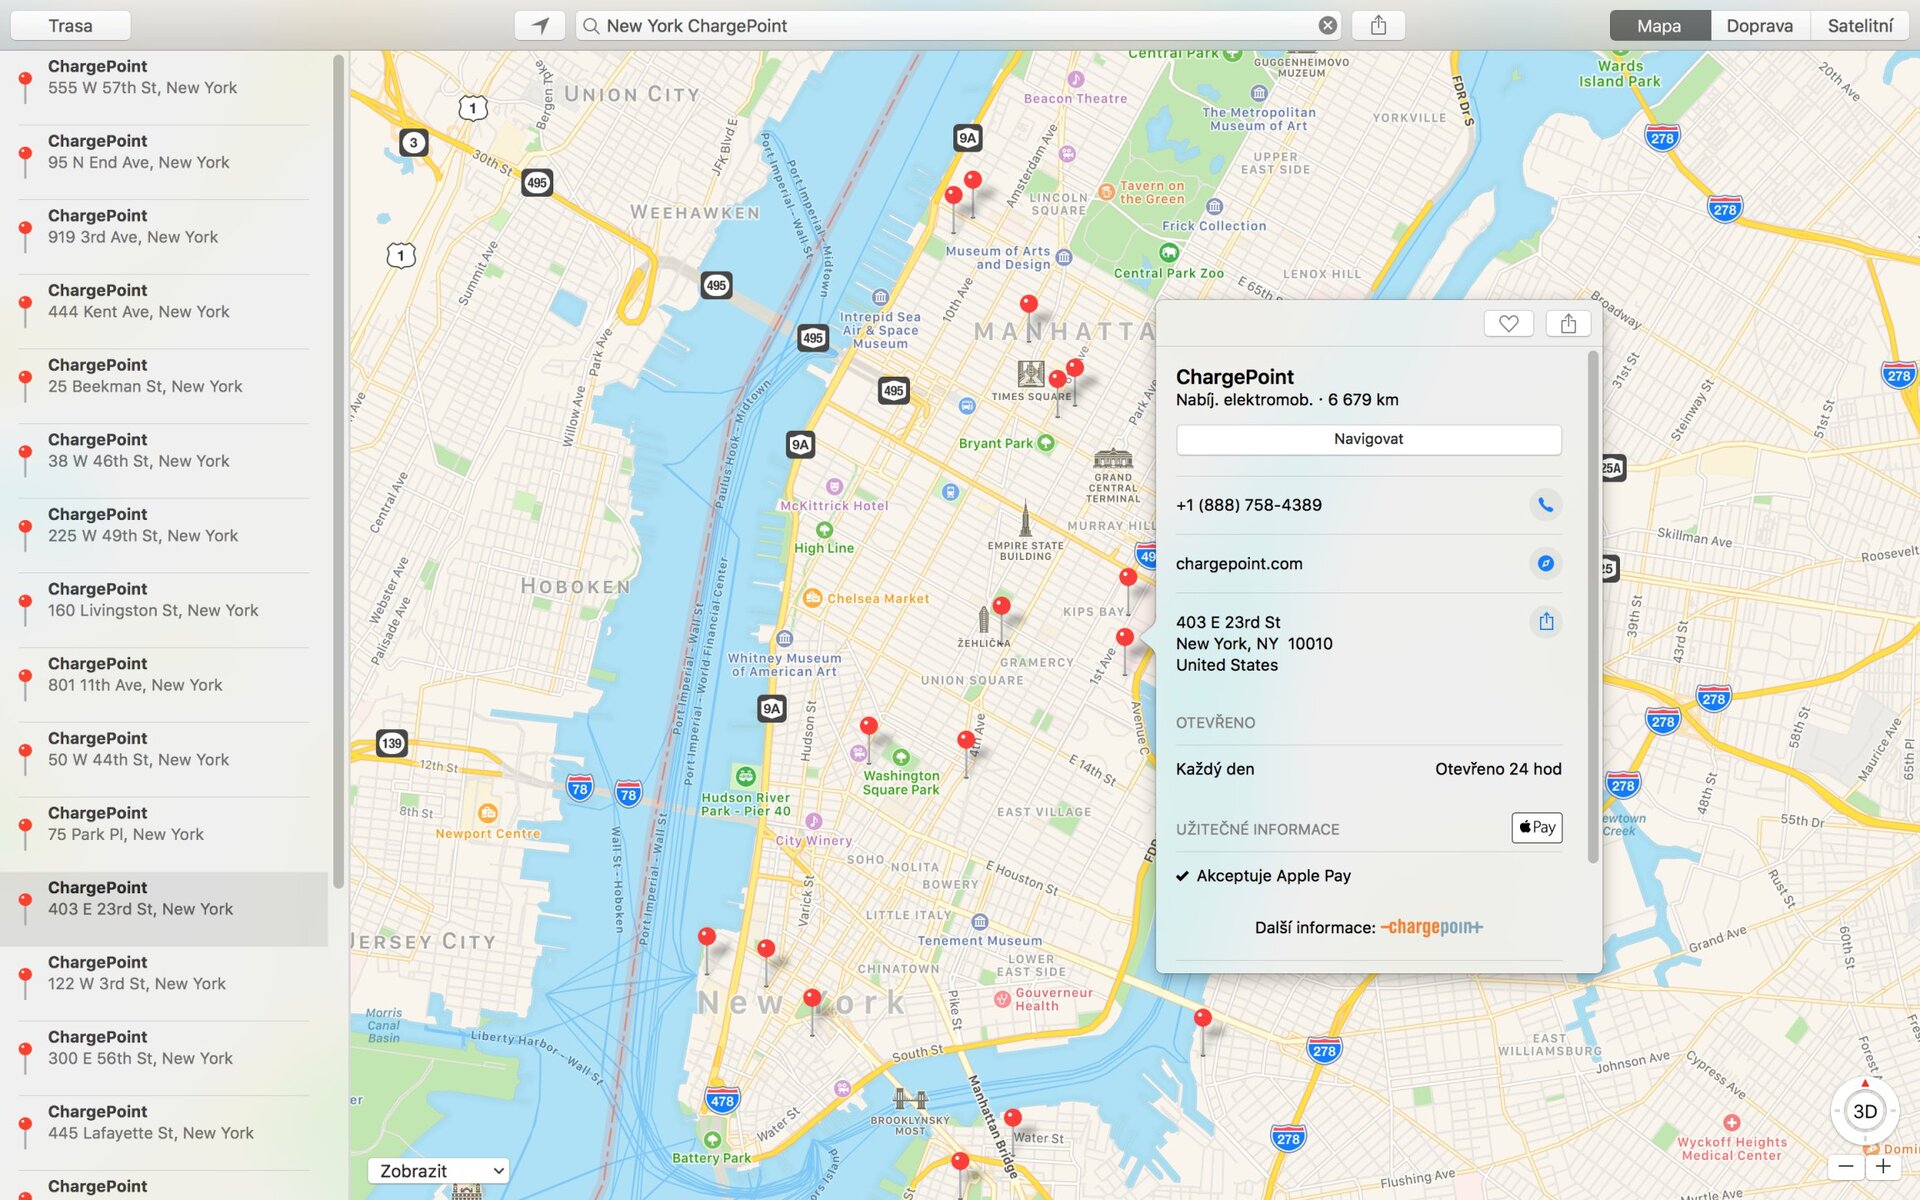Image resolution: width=1920 pixels, height=1200 pixels.
Task: Share the address 403 E 23rd St
Action: tap(1546, 621)
